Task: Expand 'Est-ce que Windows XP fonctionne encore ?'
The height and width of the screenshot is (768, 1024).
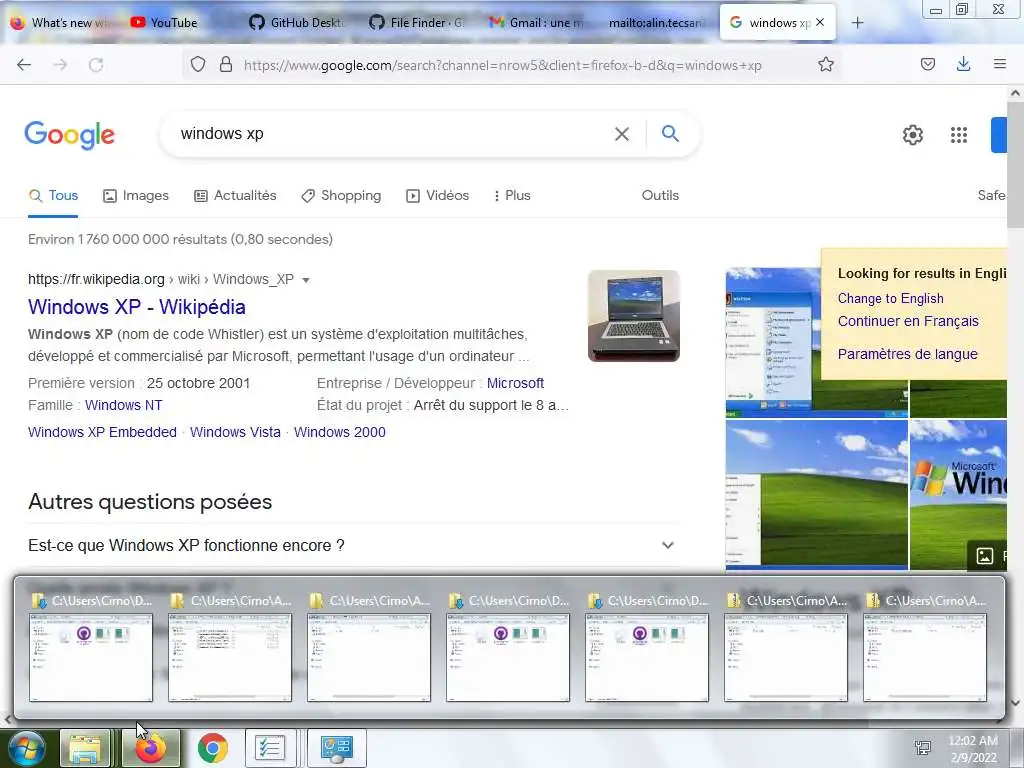Action: [x=354, y=545]
